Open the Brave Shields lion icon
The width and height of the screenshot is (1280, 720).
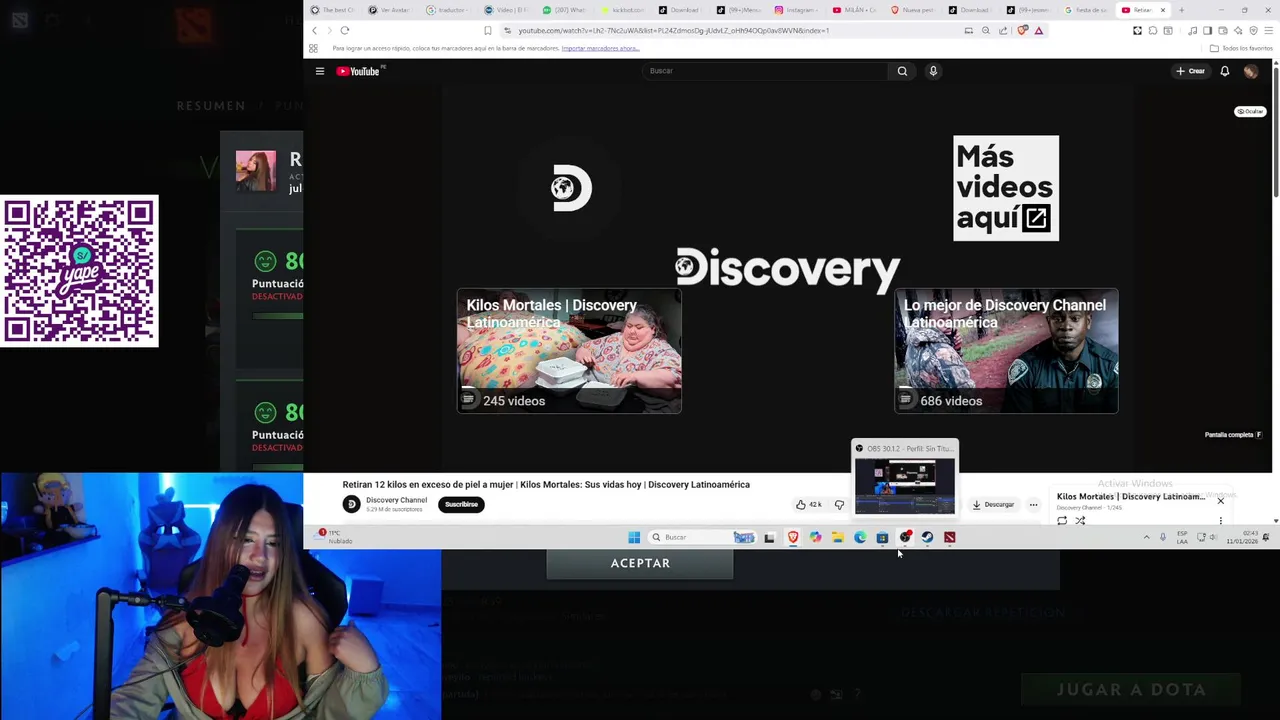click(1022, 30)
